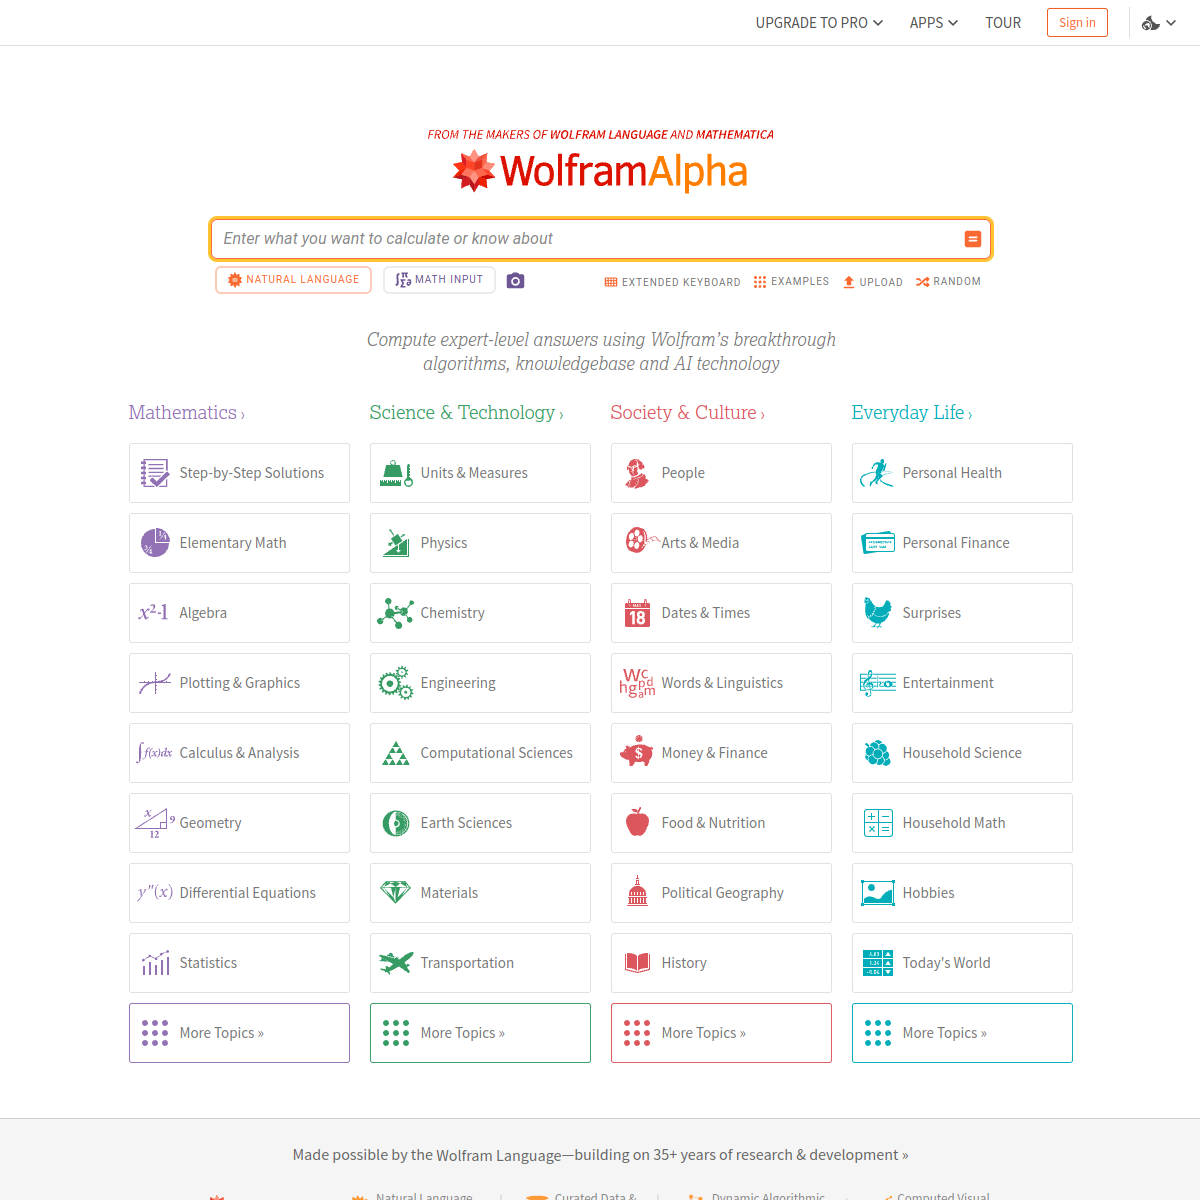The height and width of the screenshot is (1200, 1200).
Task: Select the History book icon tile
Action: tap(637, 962)
